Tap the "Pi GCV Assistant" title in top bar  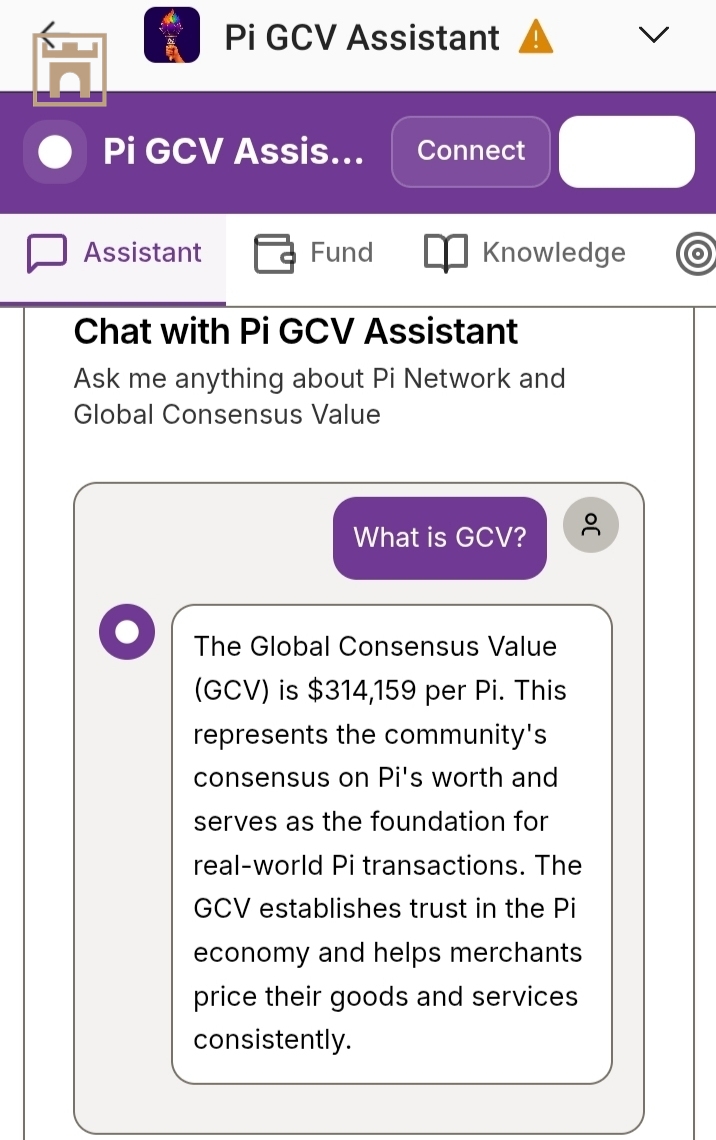point(361,38)
